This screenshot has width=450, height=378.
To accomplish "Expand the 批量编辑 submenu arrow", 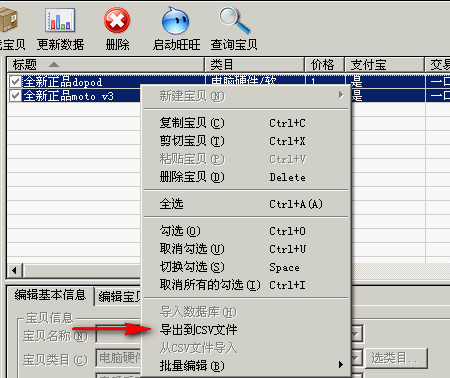I will 341,365.
